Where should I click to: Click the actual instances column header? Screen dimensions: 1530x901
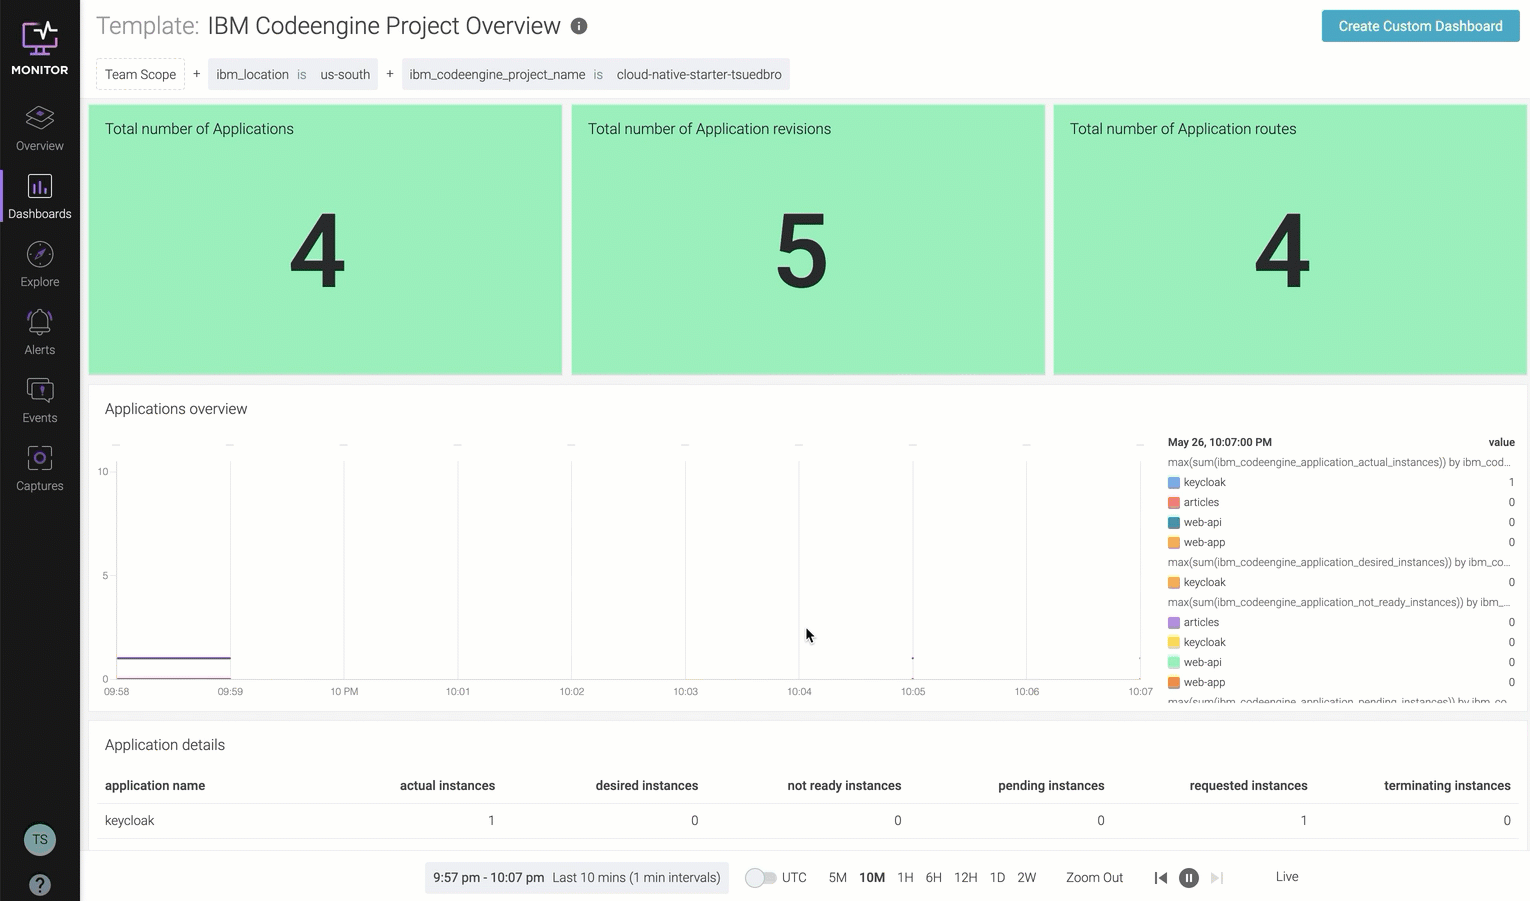coord(447,786)
